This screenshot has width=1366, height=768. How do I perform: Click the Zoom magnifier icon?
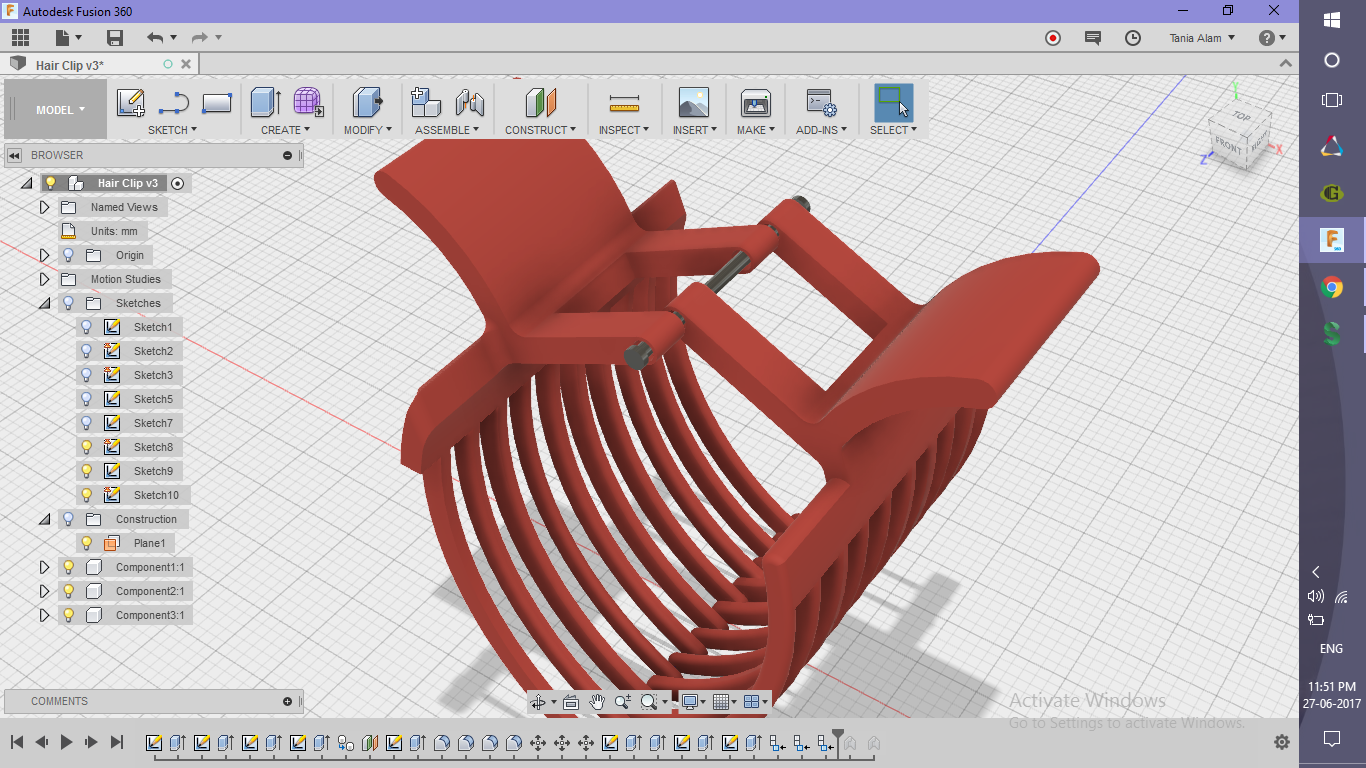[x=623, y=702]
